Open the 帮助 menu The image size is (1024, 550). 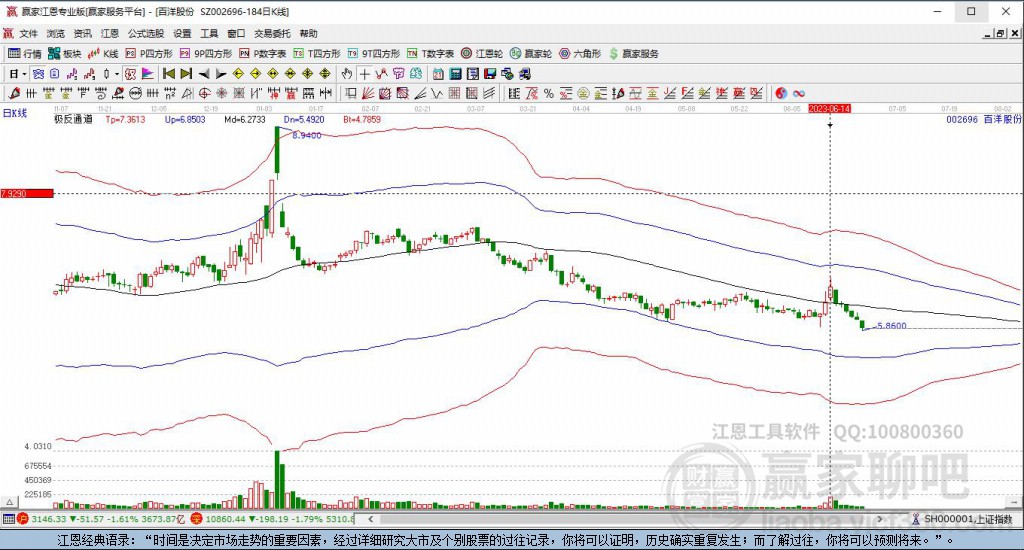pyautogui.click(x=308, y=33)
